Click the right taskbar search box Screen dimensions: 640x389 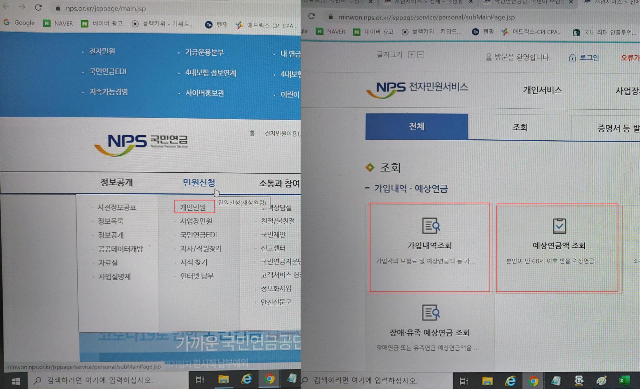(x=378, y=381)
